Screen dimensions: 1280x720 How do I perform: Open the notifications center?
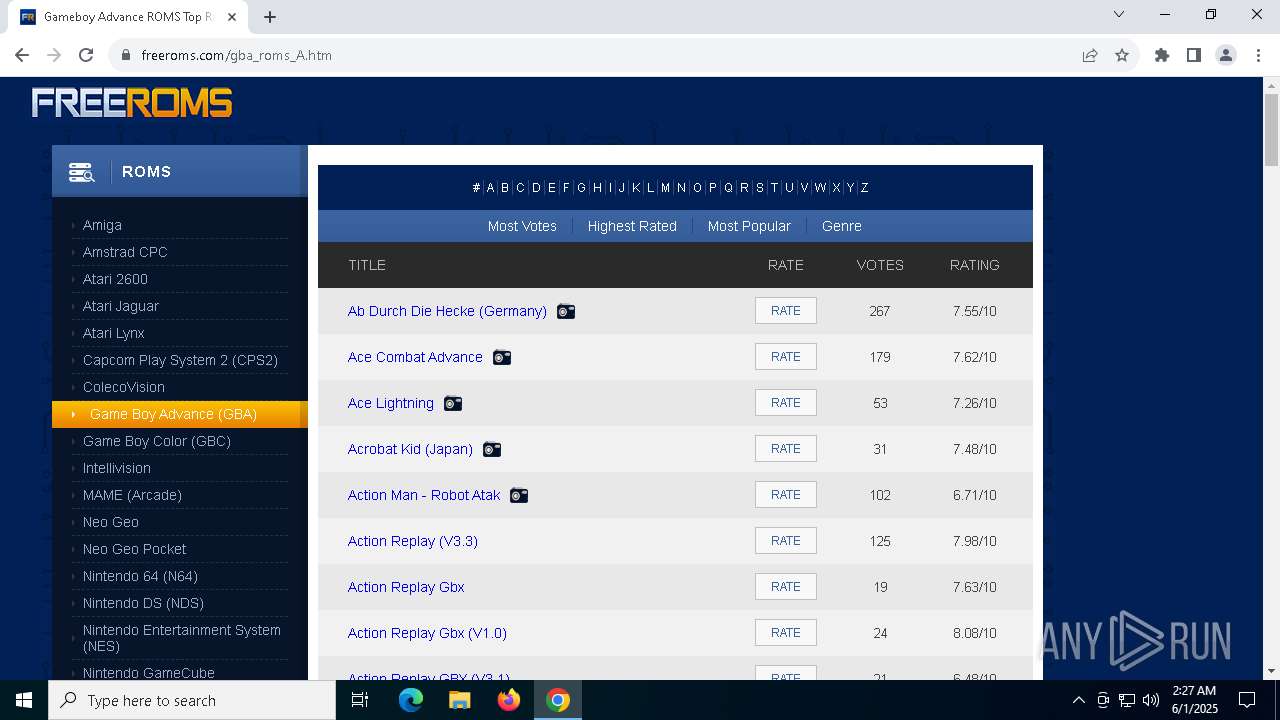[x=1247, y=700]
